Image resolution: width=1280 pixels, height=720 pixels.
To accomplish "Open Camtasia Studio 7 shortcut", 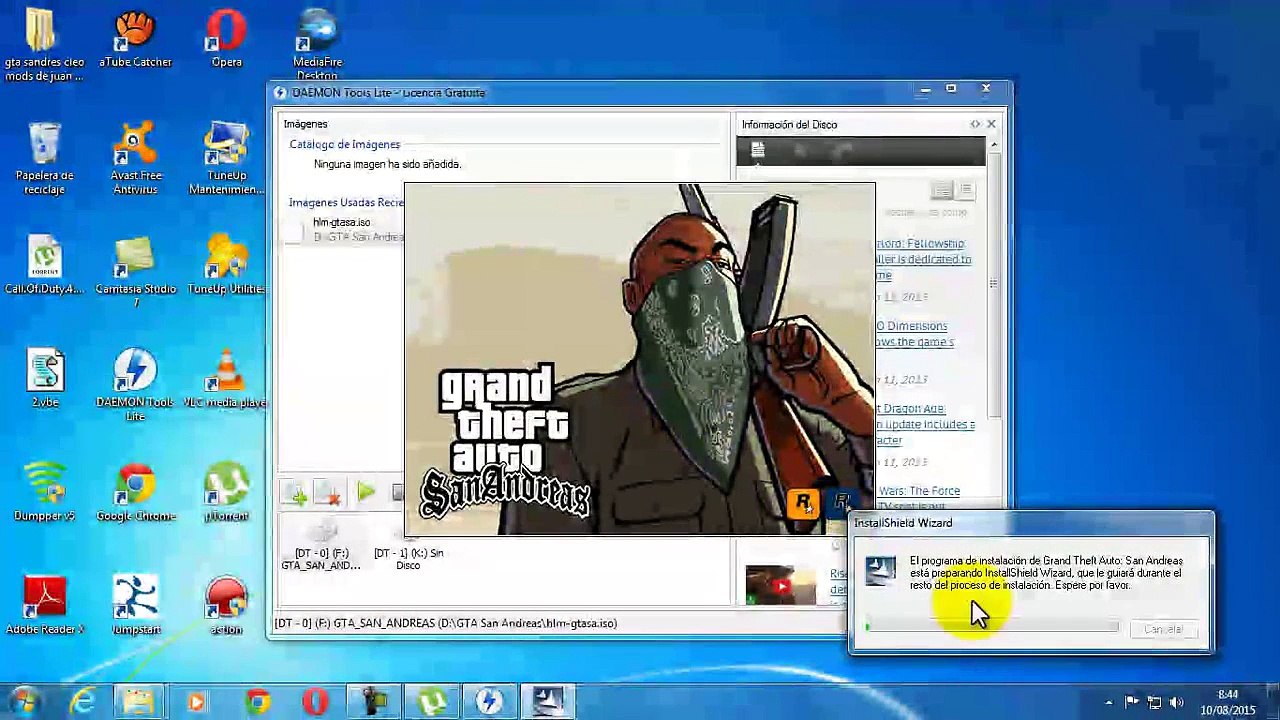I will (x=135, y=272).
